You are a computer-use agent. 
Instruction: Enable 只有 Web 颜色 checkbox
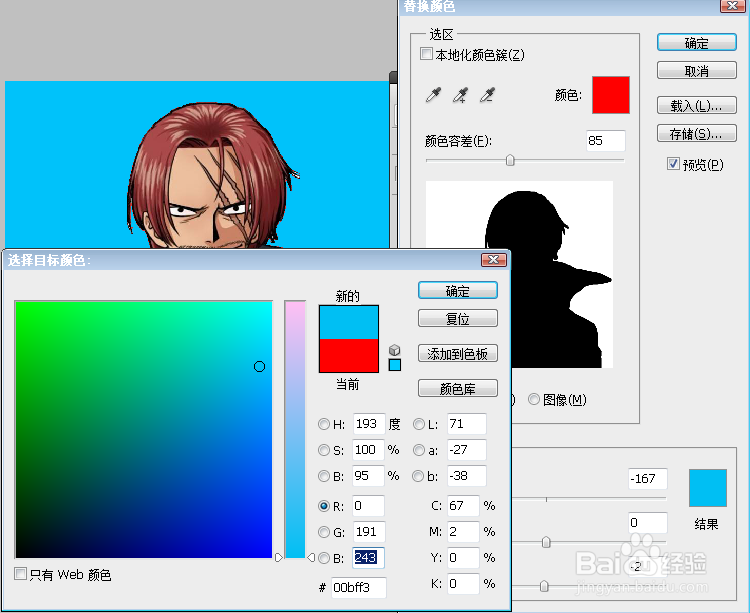[20, 573]
